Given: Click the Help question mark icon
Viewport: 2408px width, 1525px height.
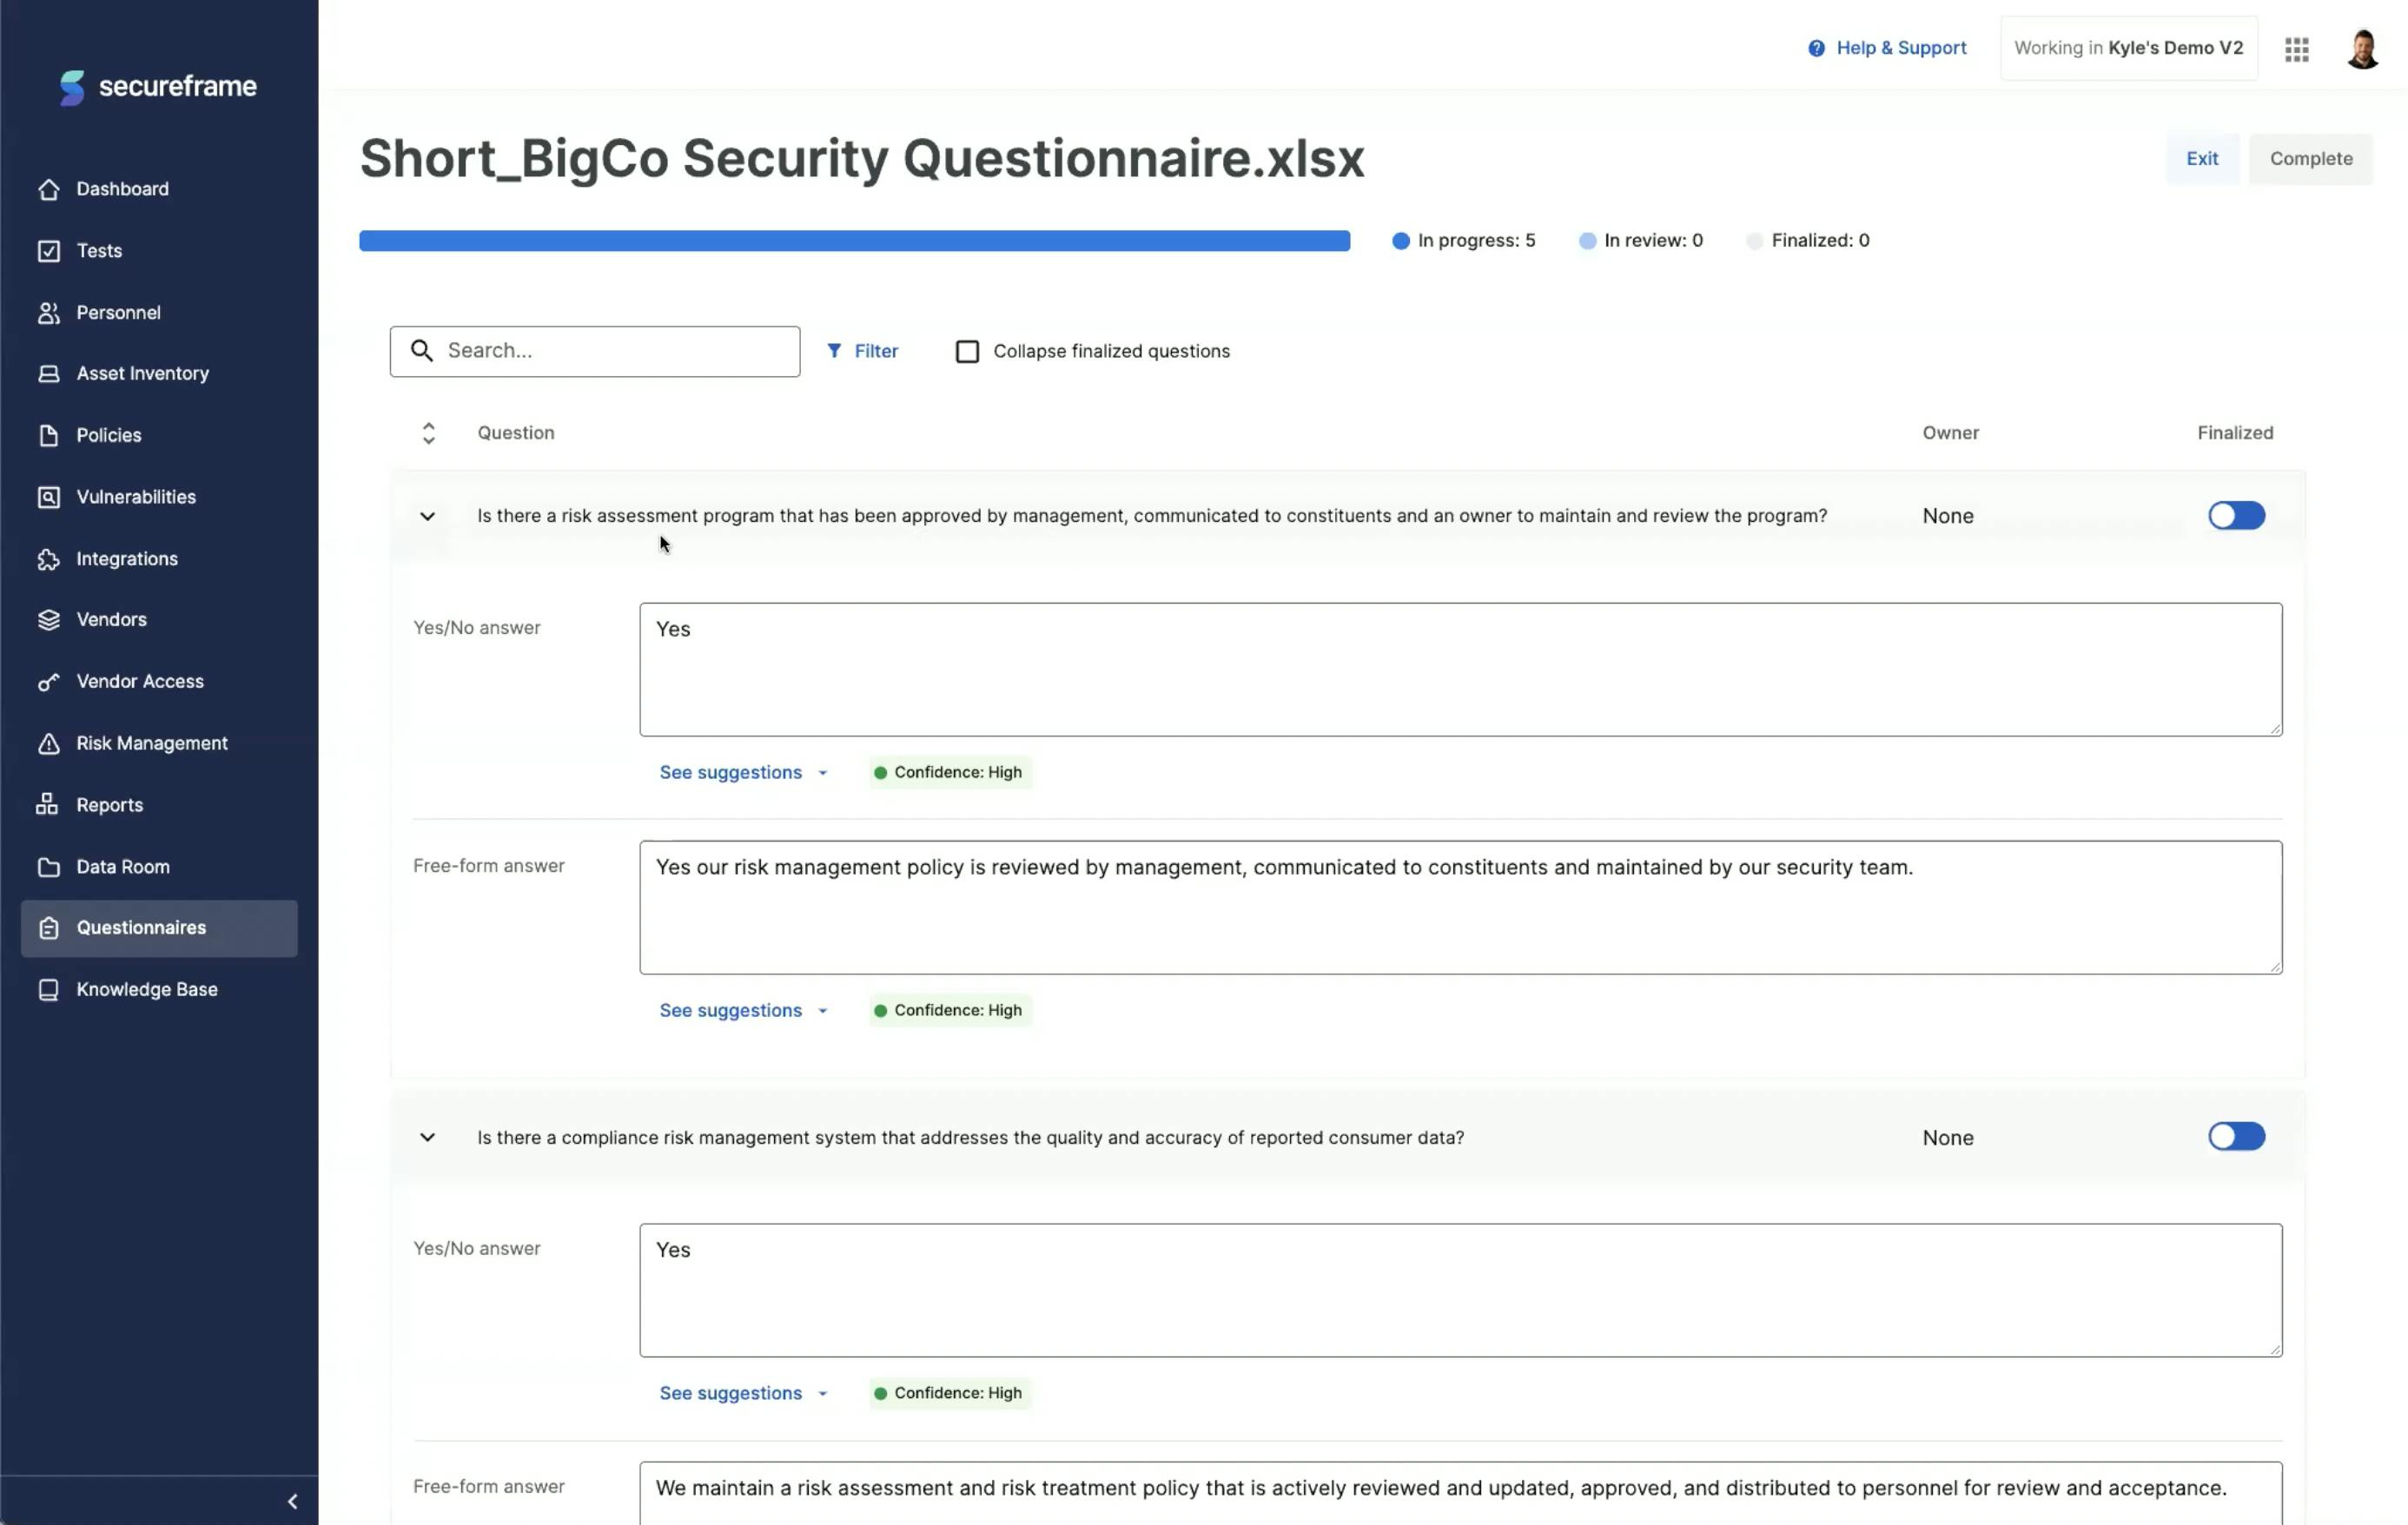Looking at the screenshot, I should [1816, 48].
